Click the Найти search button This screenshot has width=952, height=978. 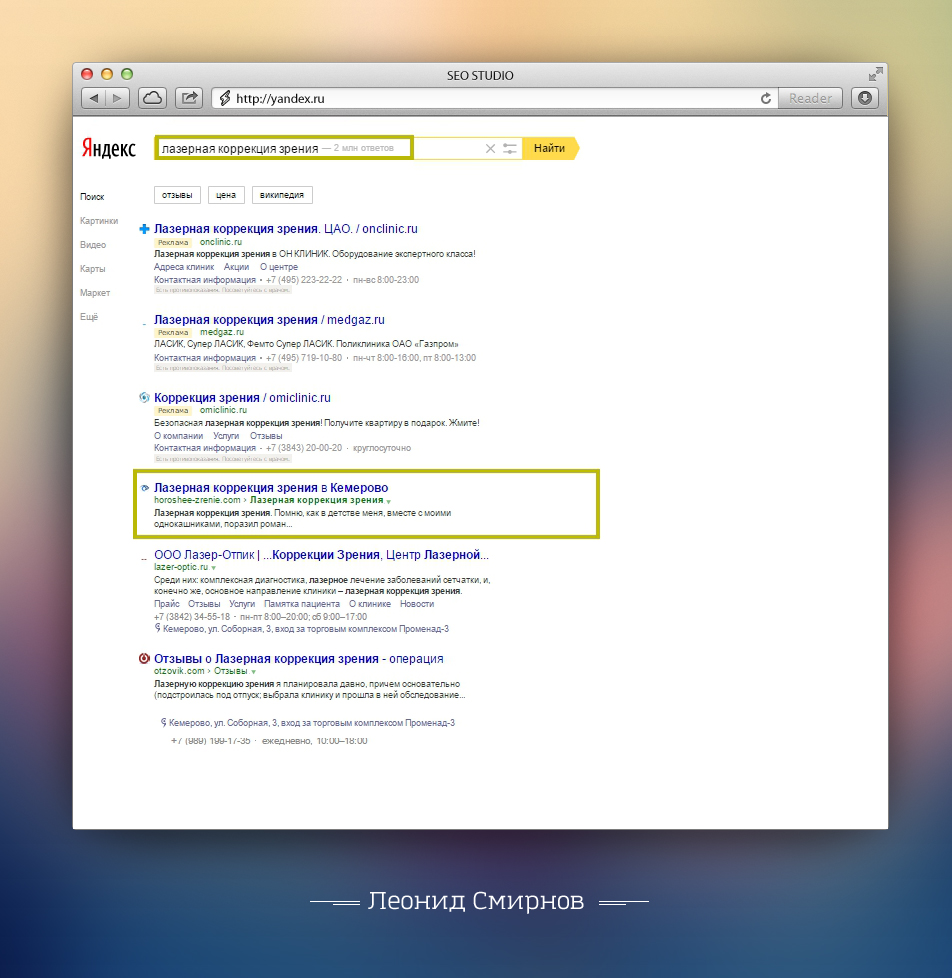pos(550,148)
